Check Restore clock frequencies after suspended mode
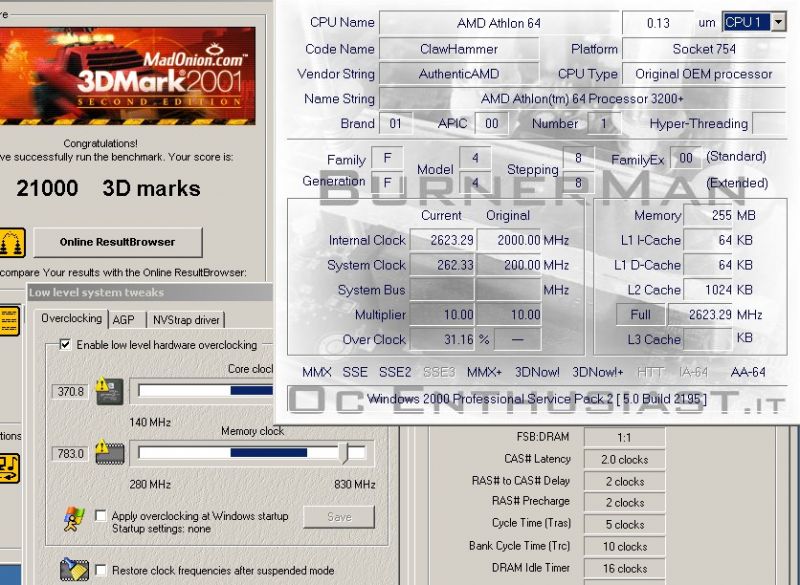This screenshot has height=585, width=800. pyautogui.click(x=101, y=570)
